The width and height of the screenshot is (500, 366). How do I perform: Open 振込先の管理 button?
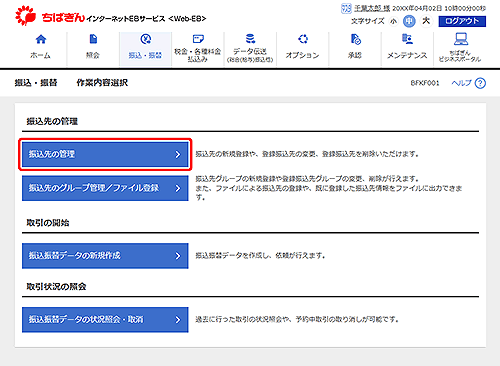105,154
